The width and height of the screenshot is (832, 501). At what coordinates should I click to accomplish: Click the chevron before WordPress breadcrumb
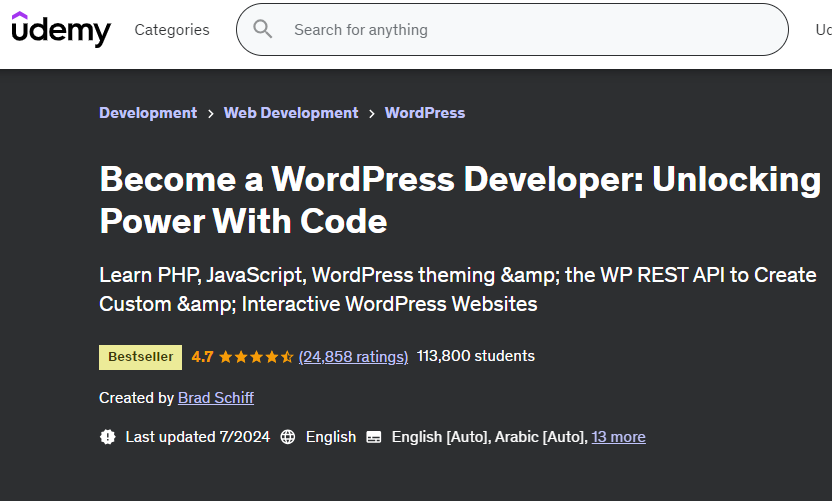(372, 114)
